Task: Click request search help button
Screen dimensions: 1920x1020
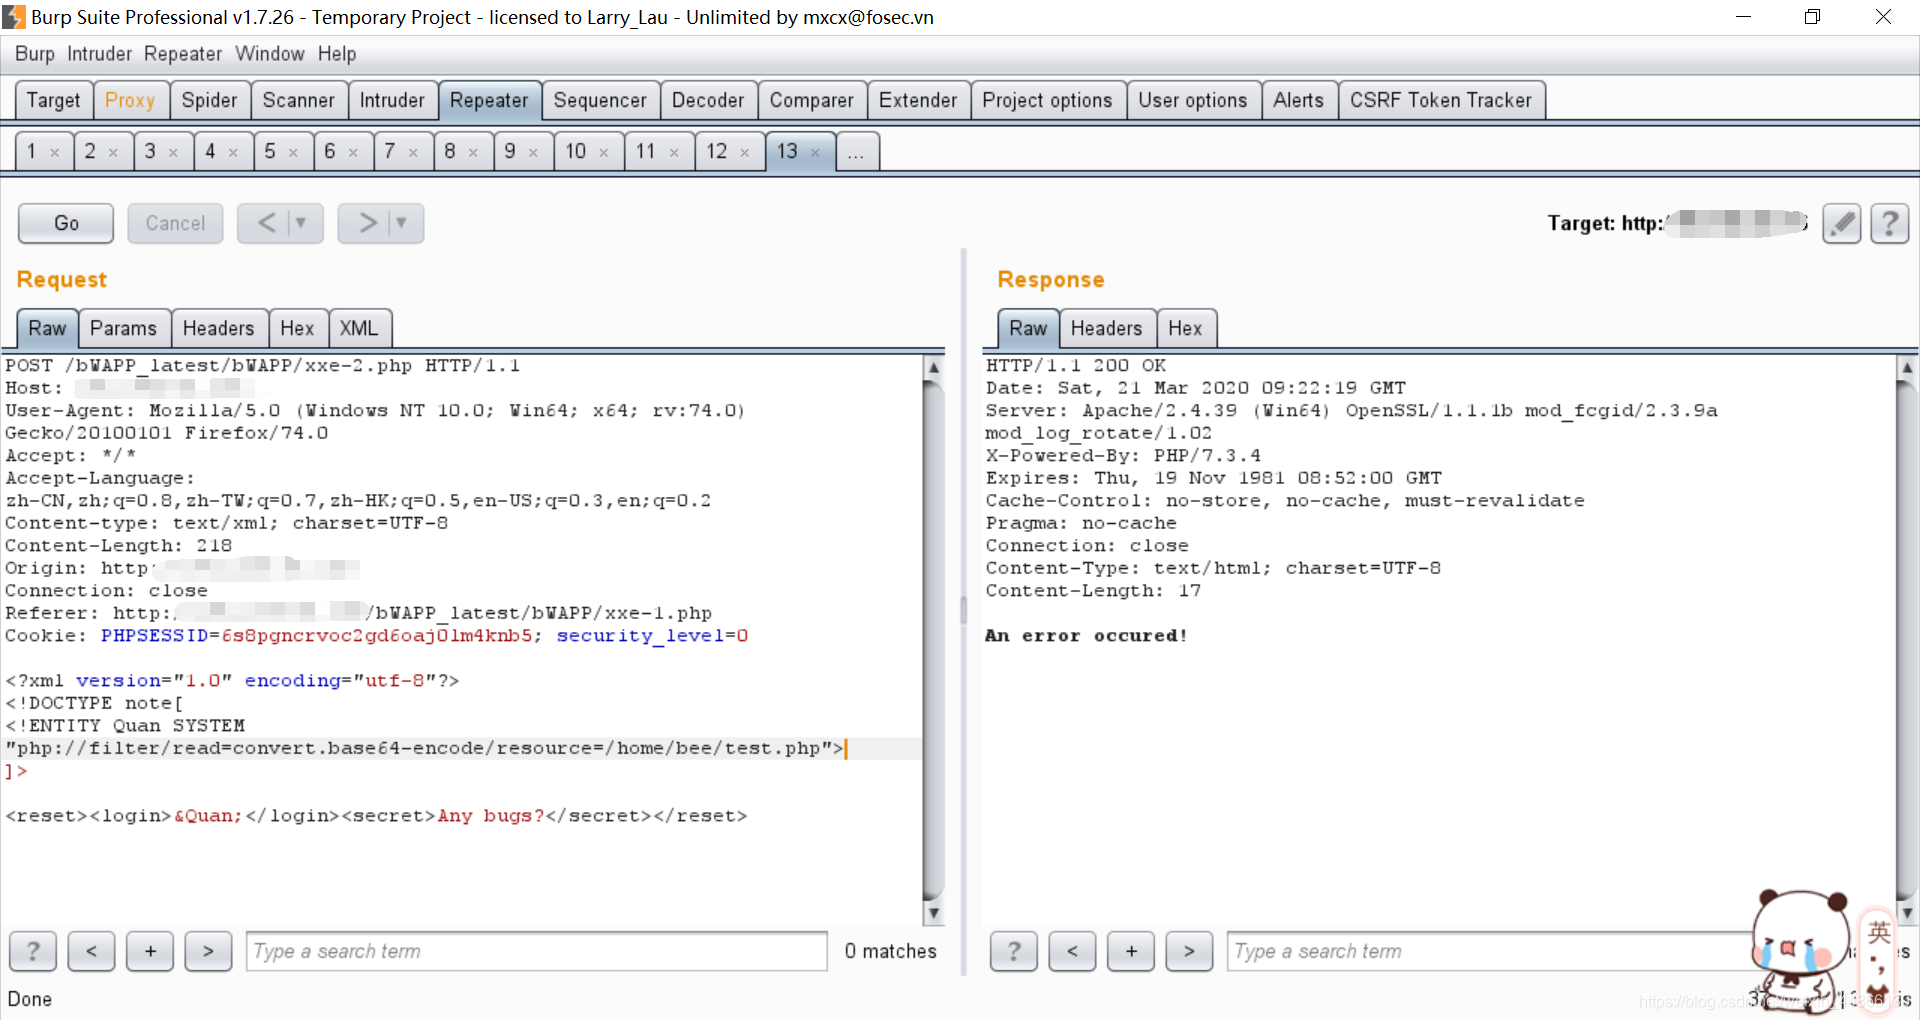Action: click(33, 951)
